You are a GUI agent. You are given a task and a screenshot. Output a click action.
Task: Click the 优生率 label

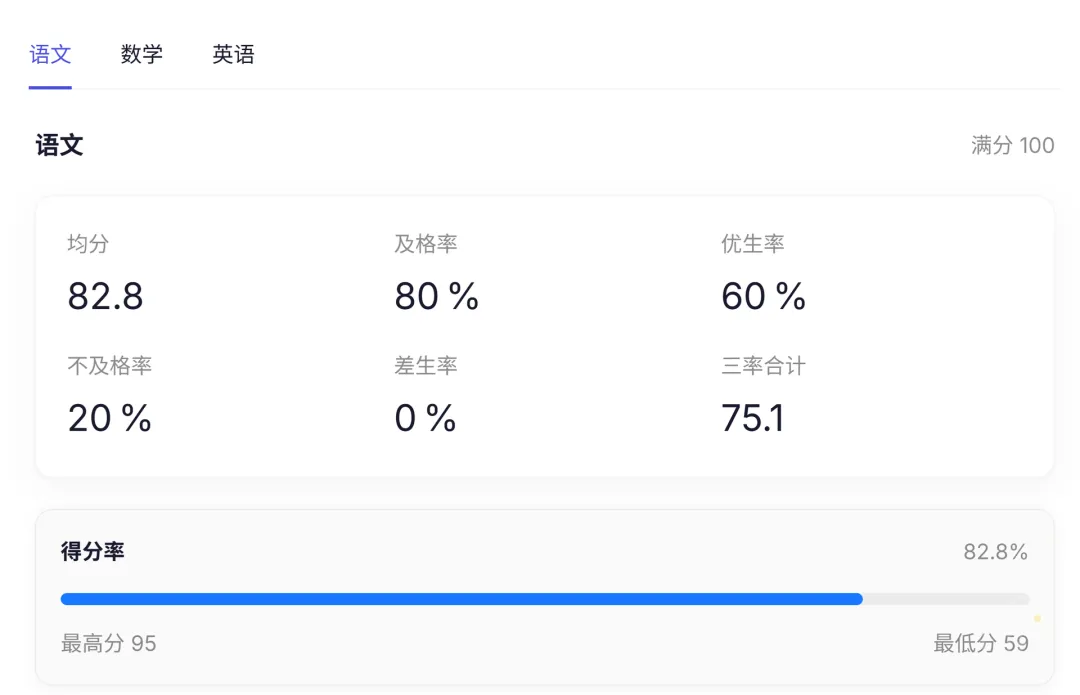[x=752, y=244]
